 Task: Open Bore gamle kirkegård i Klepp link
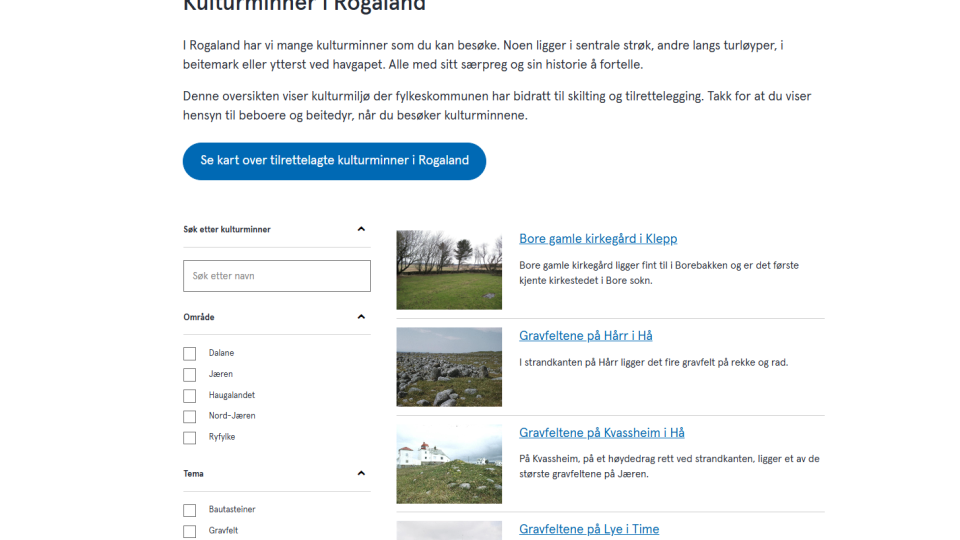tap(598, 239)
